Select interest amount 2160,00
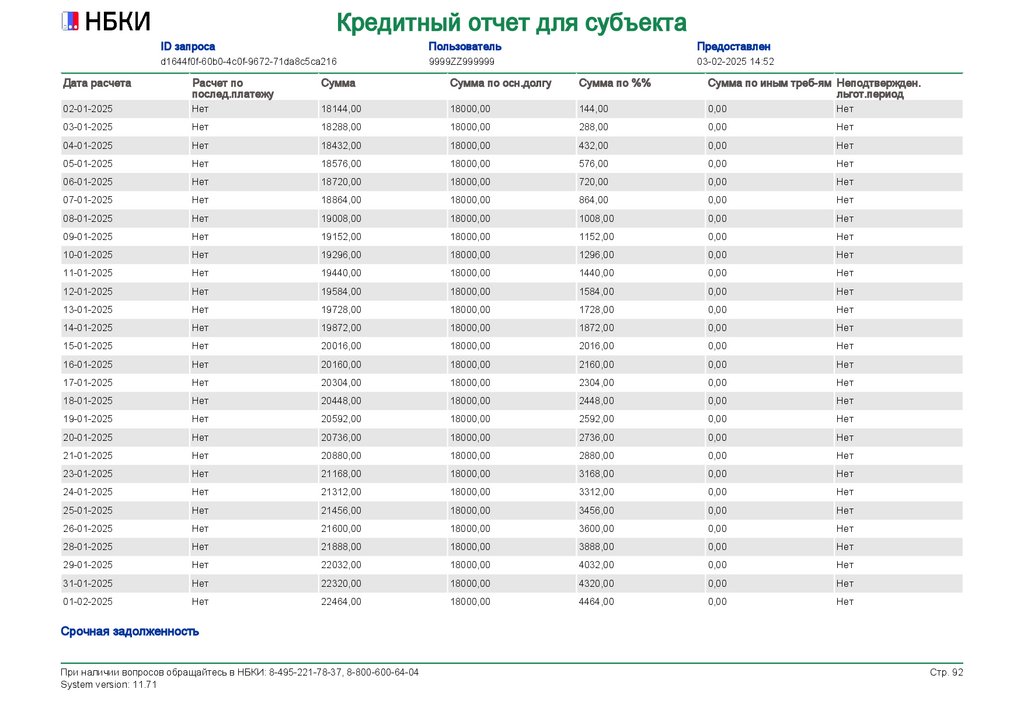The width and height of the screenshot is (1024, 724). click(596, 365)
